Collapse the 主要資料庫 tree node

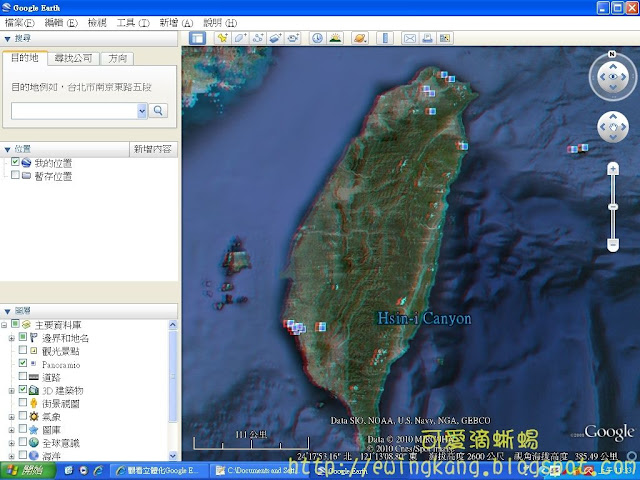[x=4, y=325]
